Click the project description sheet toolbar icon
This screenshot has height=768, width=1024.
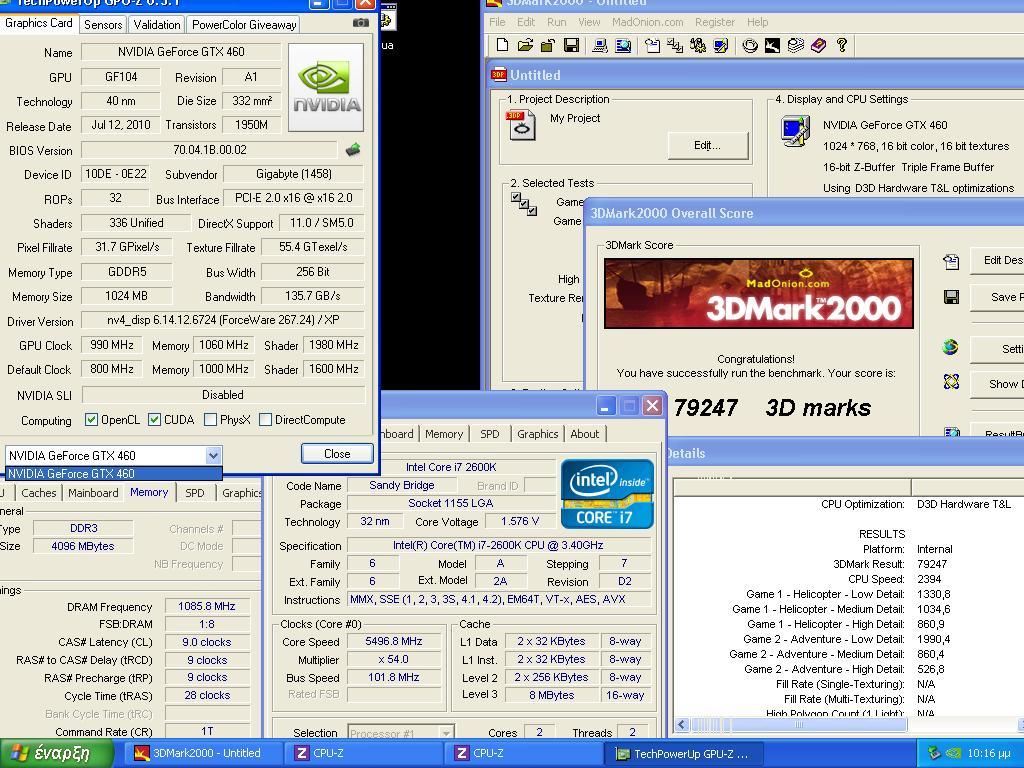(x=652, y=45)
